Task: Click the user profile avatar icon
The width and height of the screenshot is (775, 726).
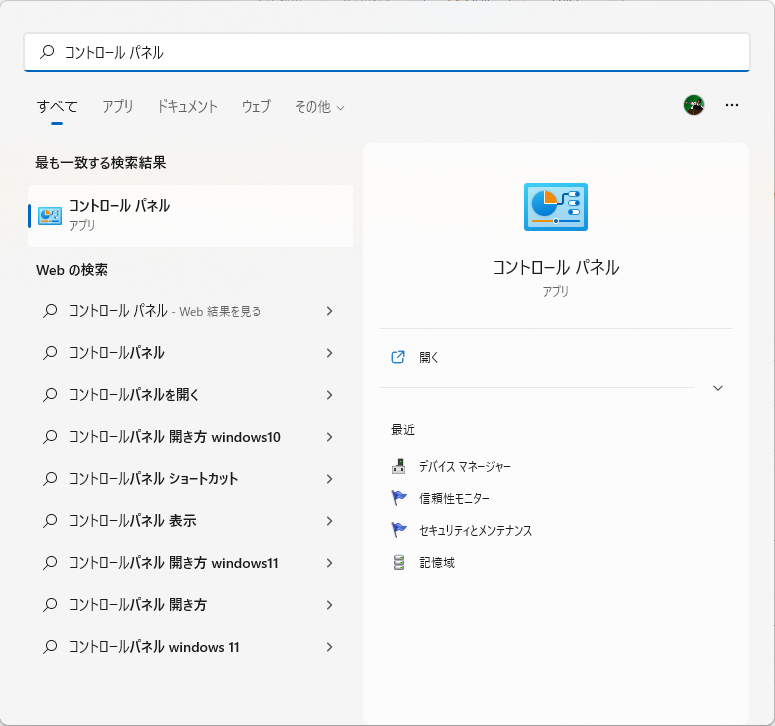Action: click(694, 105)
